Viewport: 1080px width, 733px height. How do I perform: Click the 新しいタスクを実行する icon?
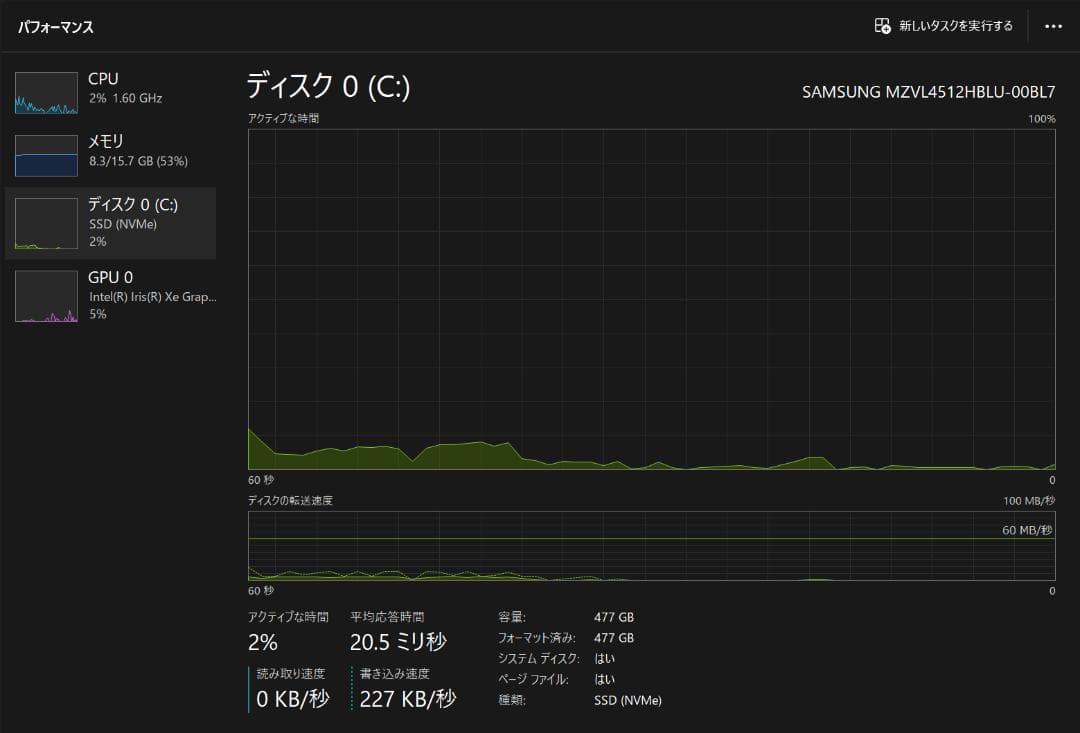pyautogui.click(x=884, y=26)
